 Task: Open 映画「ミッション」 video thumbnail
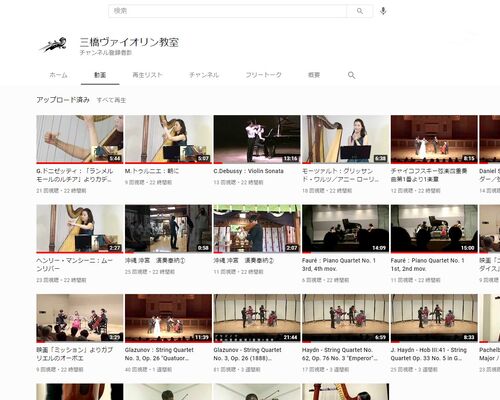pyautogui.click(x=80, y=318)
